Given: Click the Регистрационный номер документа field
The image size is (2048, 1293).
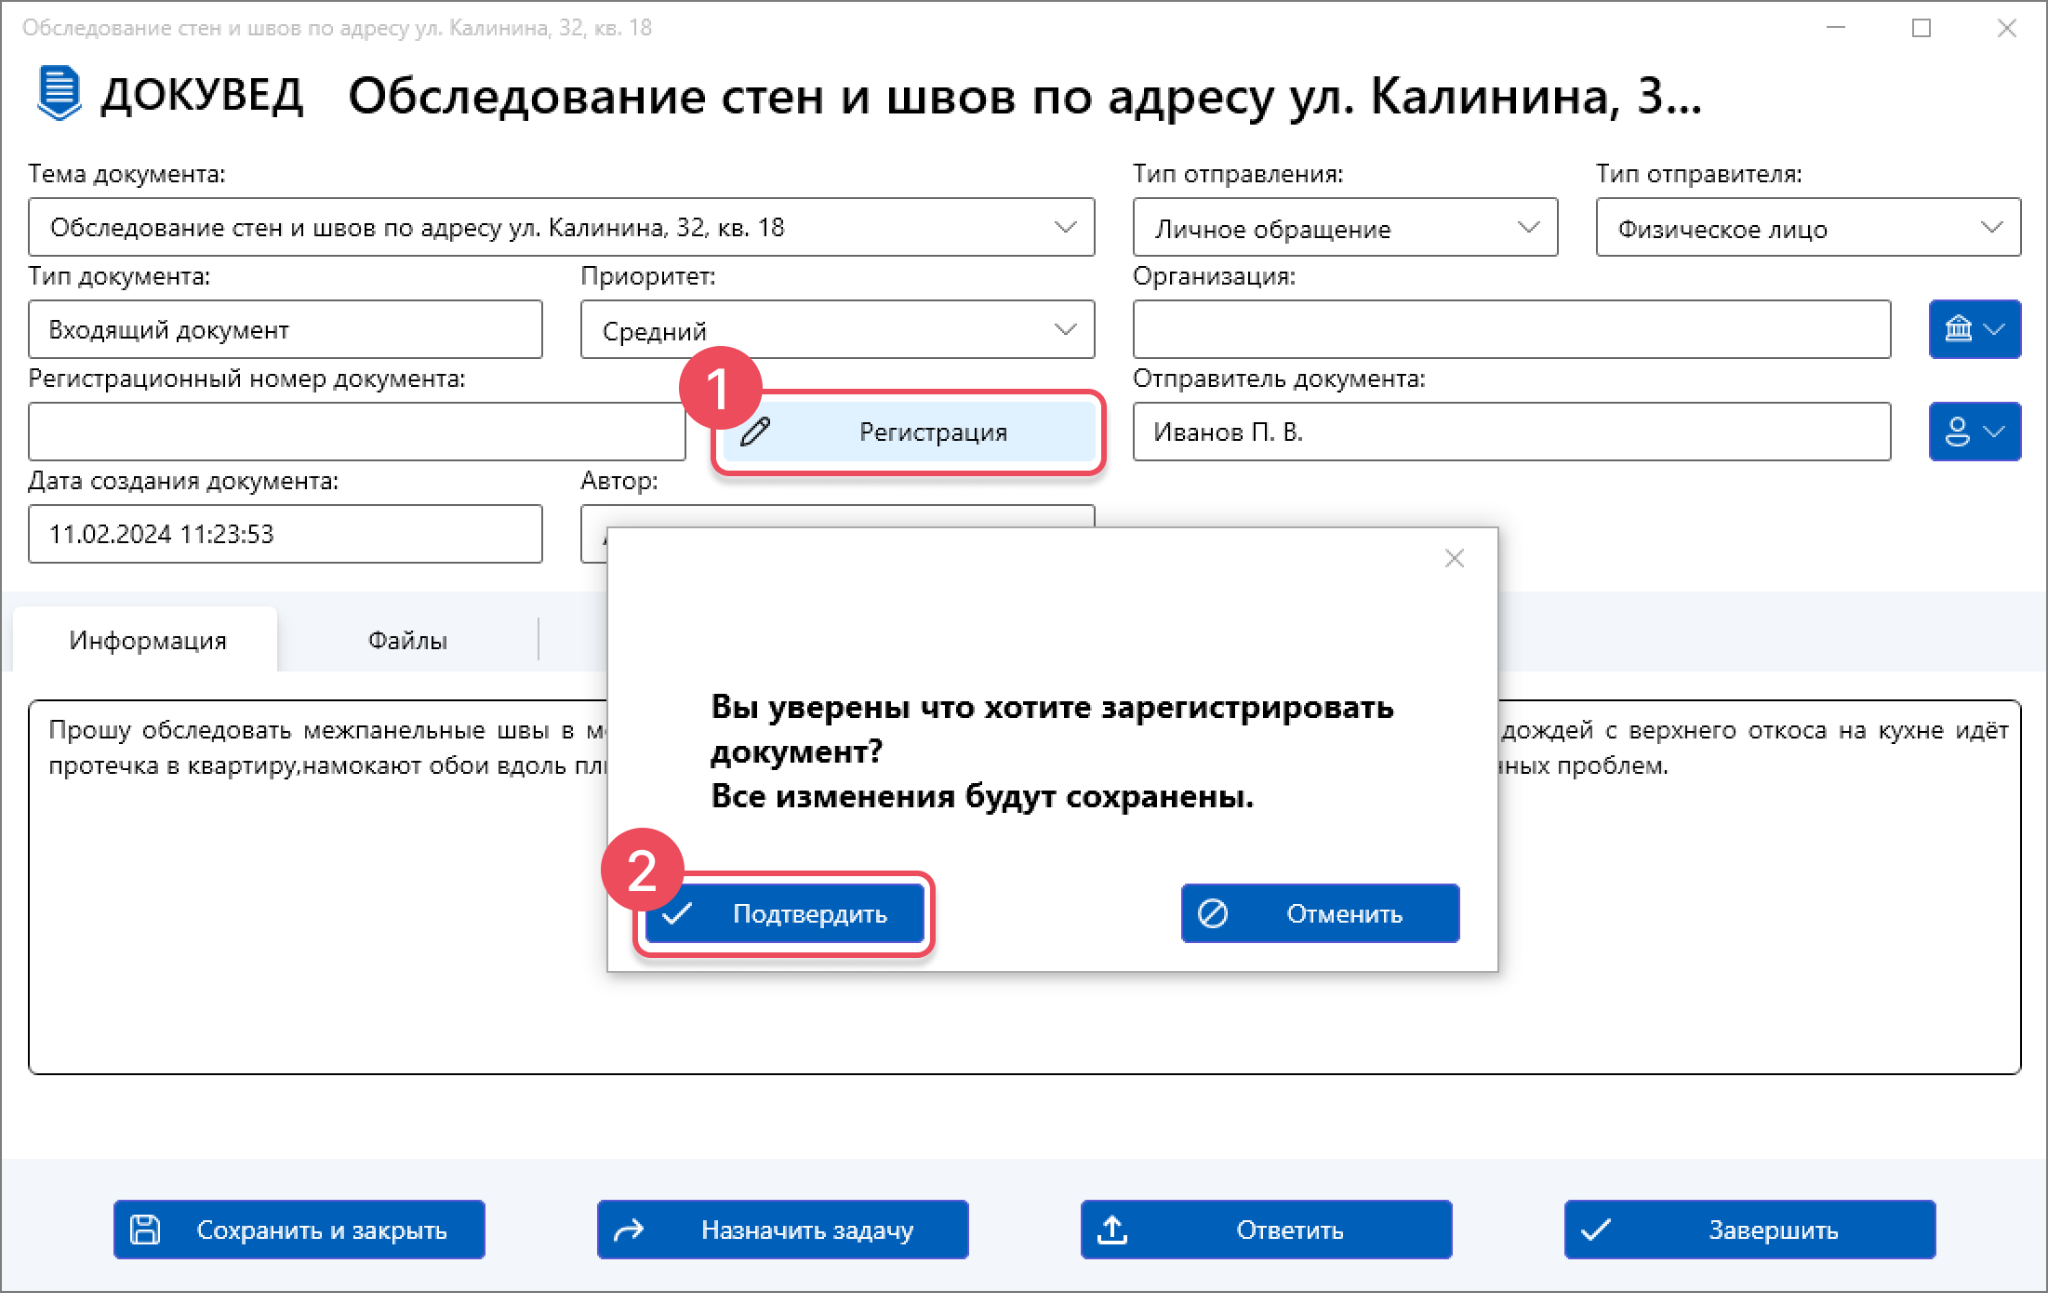Looking at the screenshot, I should (x=357, y=432).
